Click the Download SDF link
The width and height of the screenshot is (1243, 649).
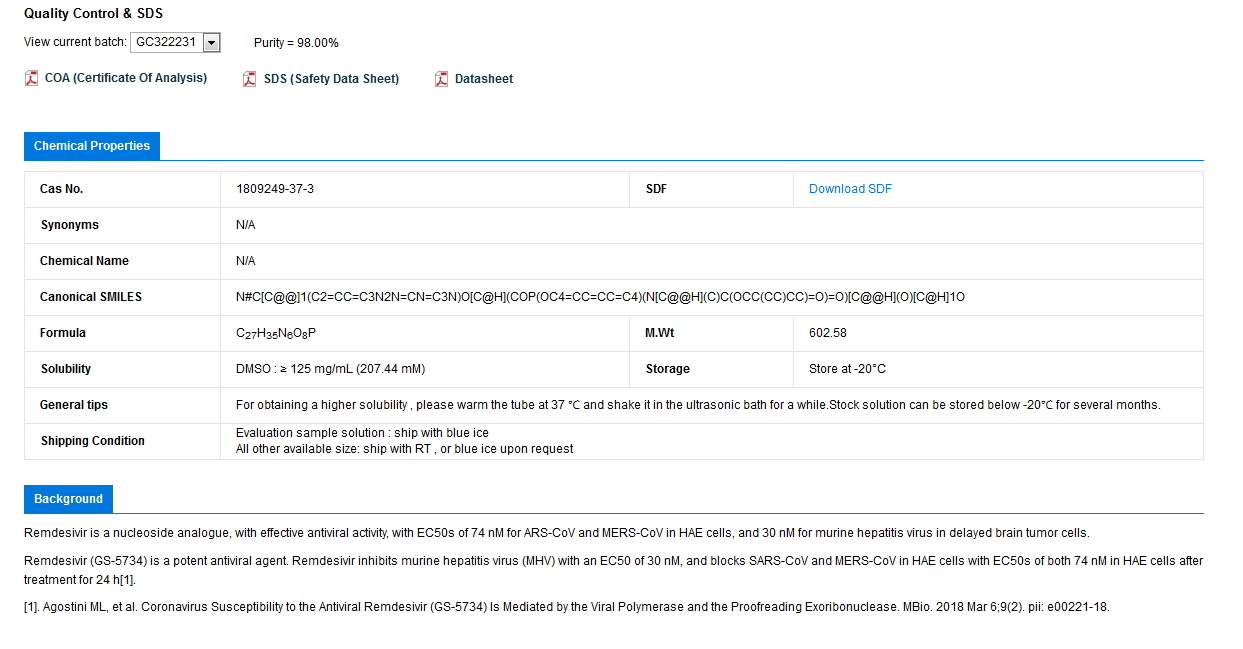(850, 189)
